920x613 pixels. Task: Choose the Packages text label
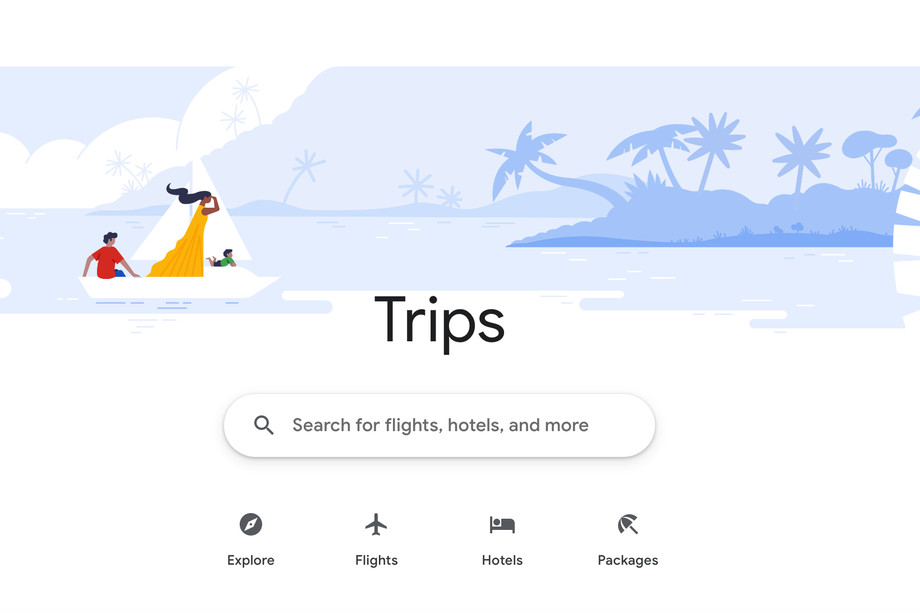click(628, 560)
